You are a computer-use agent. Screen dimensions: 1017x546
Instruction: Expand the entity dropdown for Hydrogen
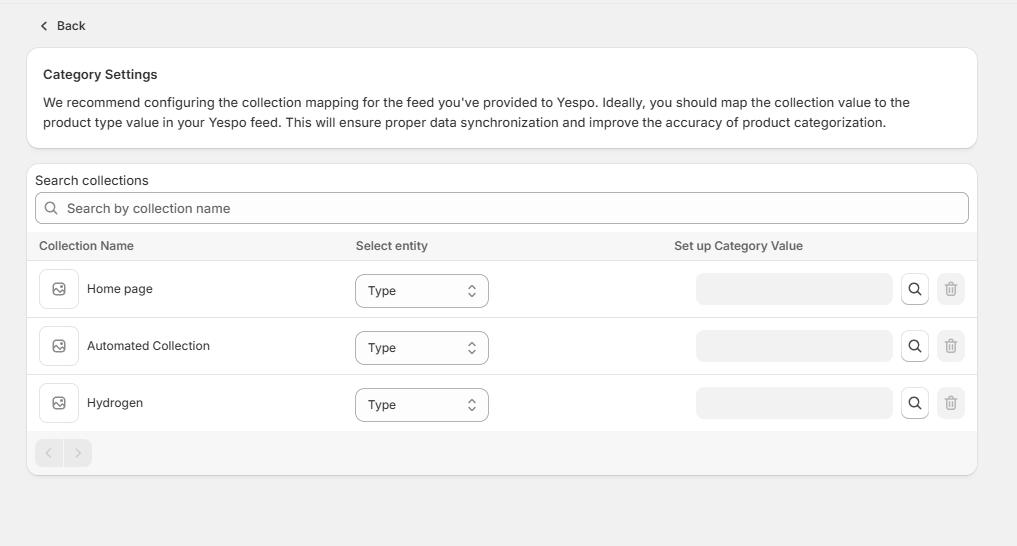pos(422,405)
